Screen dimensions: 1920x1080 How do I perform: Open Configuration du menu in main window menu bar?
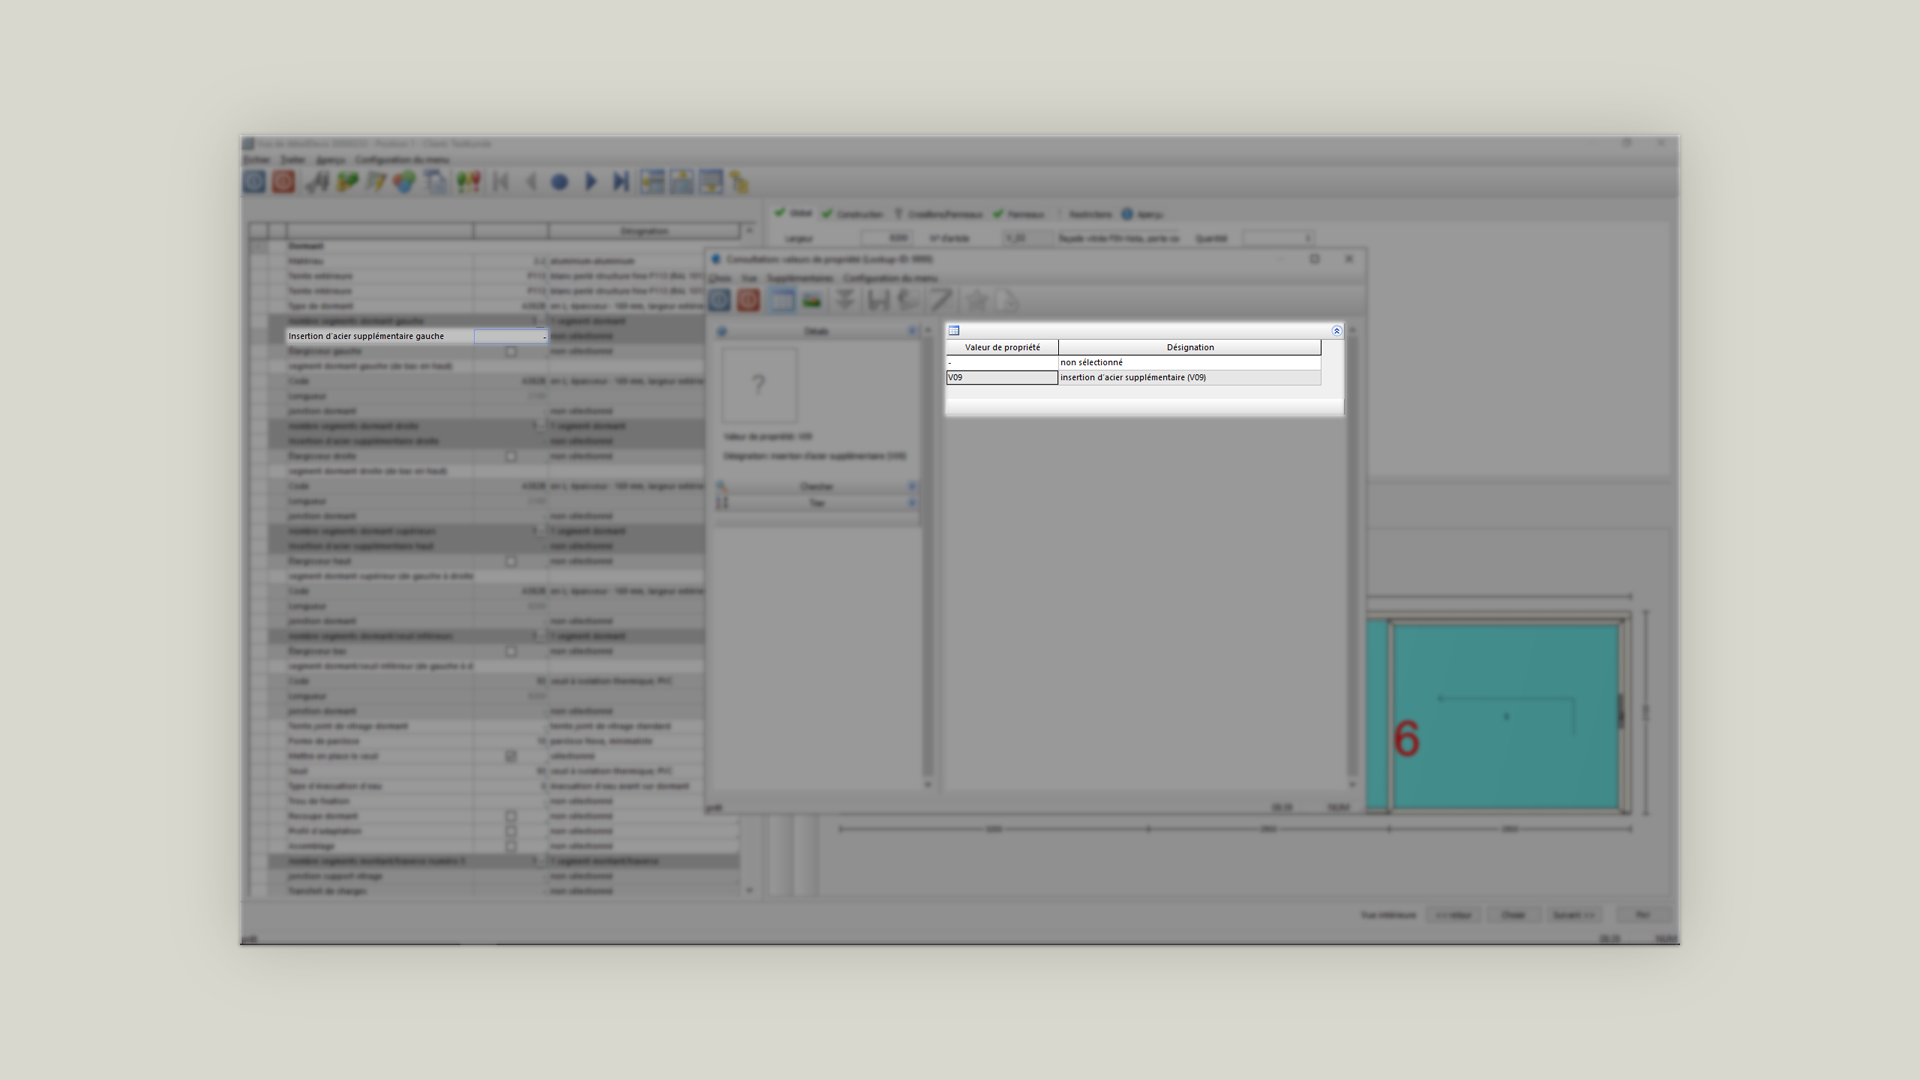click(x=402, y=160)
